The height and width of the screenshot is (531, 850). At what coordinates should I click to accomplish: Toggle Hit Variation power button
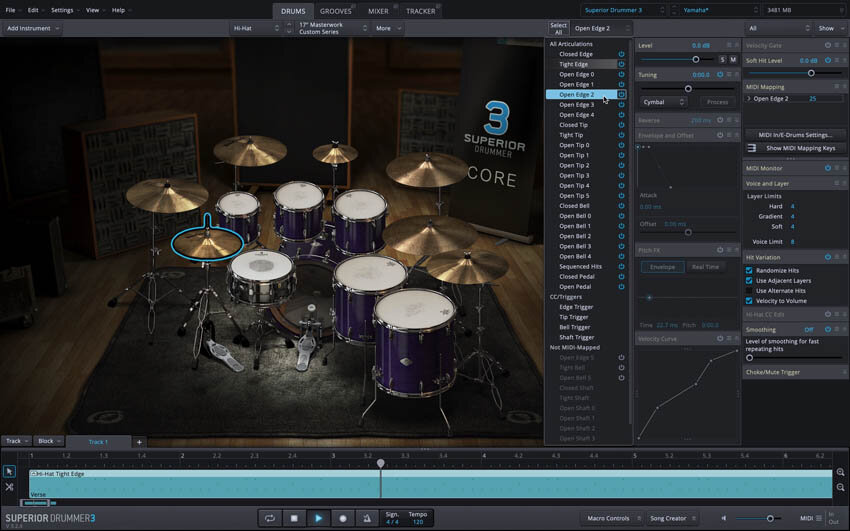point(828,257)
